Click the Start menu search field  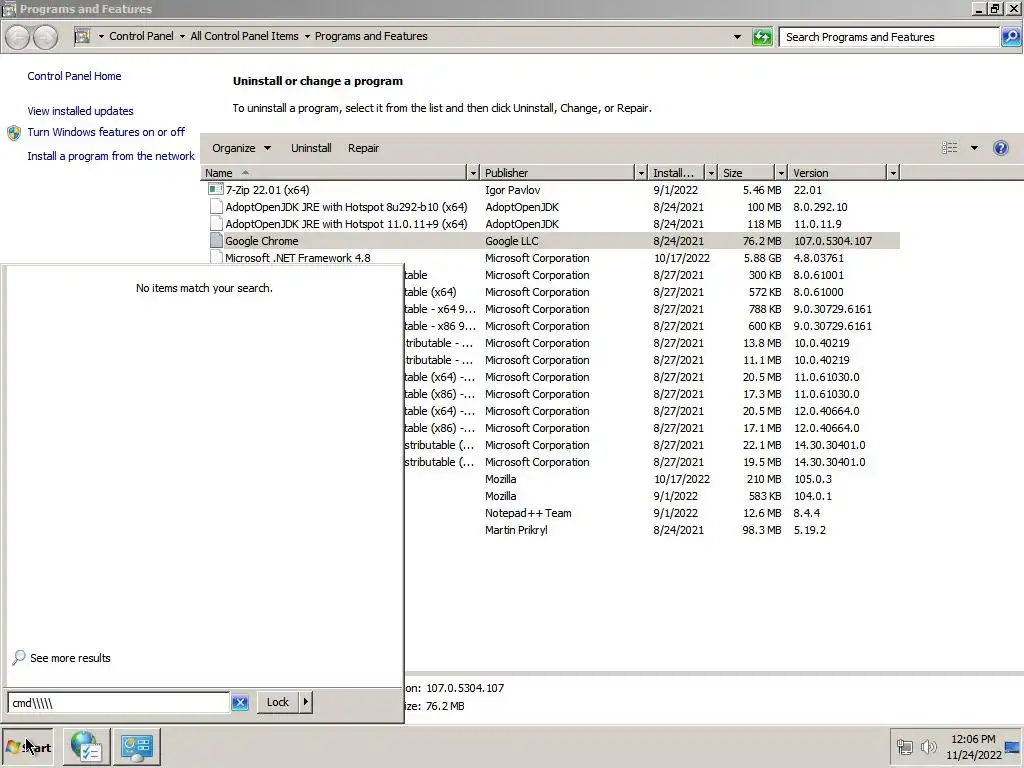tap(118, 703)
